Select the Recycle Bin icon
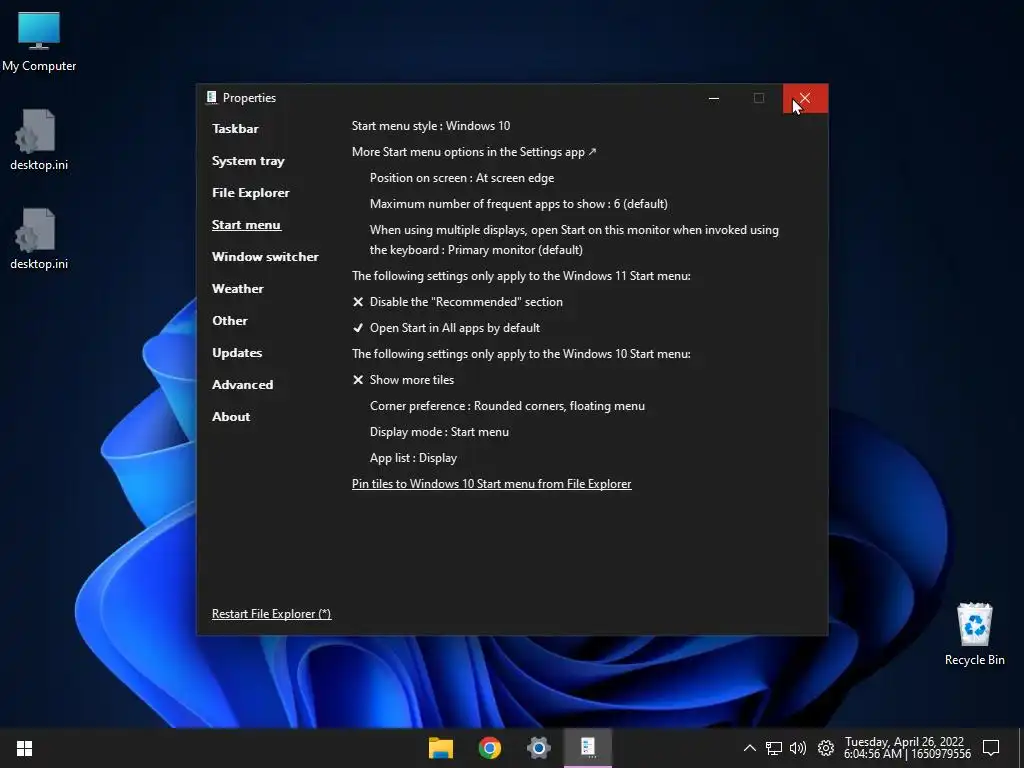Screen dimensions: 1024x768 pyautogui.click(x=974, y=634)
